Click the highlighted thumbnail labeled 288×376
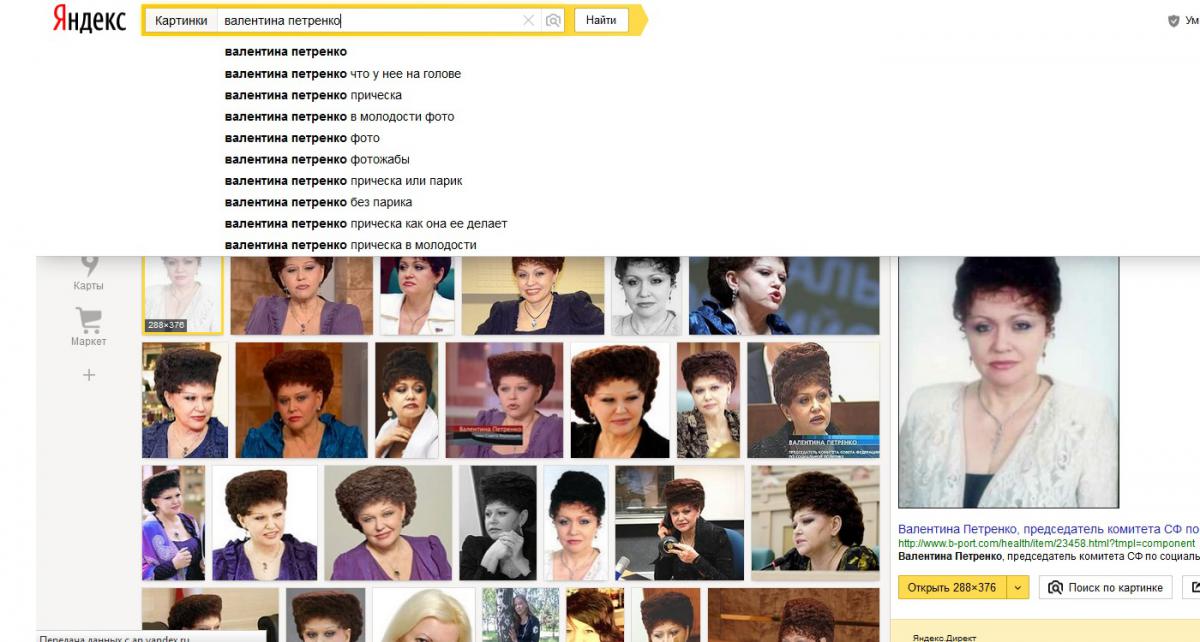This screenshot has width=1200, height=642. point(182,292)
